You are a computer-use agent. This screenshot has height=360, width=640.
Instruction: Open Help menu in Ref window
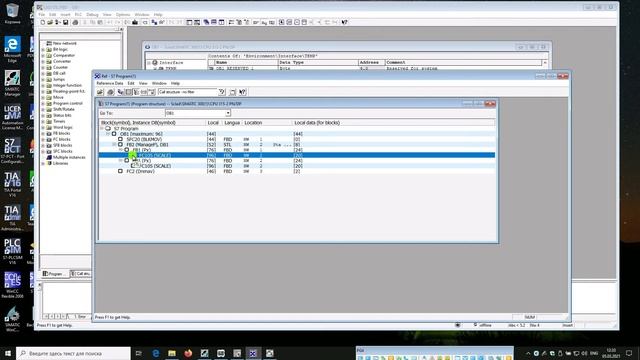pos(175,83)
